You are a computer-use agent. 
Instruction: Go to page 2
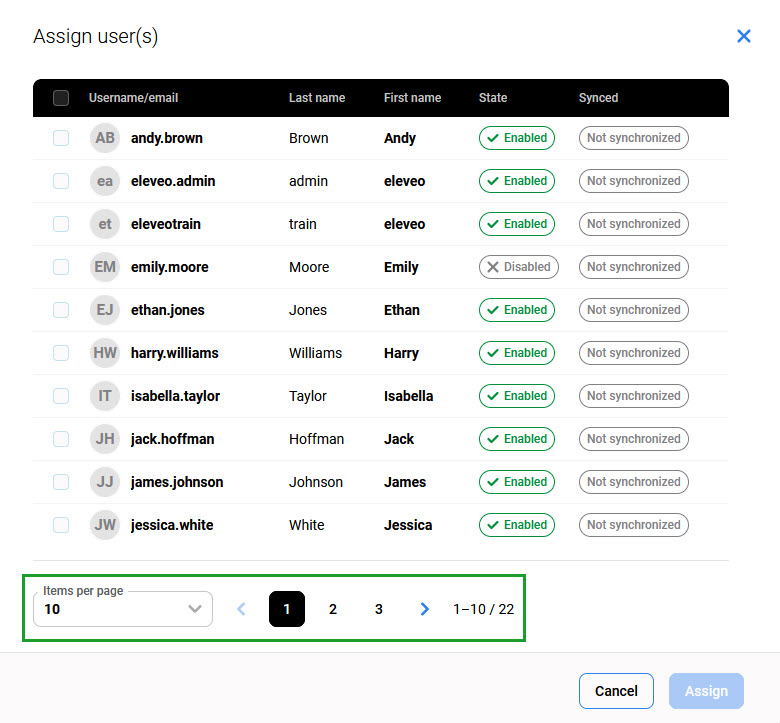tap(333, 609)
